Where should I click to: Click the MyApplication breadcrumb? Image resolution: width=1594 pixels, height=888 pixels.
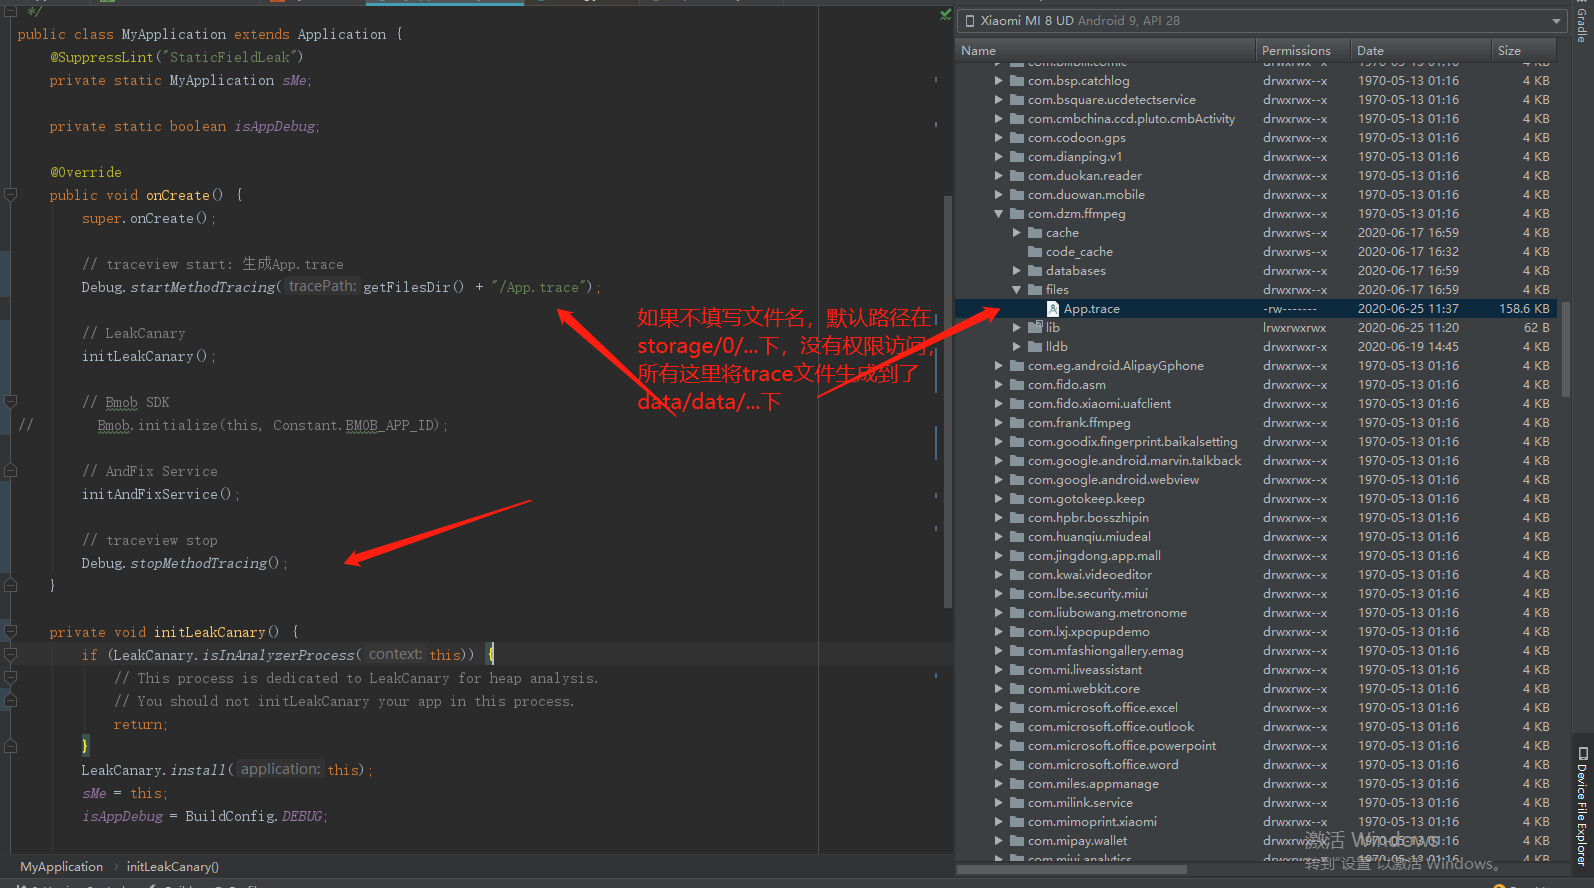pos(61,867)
